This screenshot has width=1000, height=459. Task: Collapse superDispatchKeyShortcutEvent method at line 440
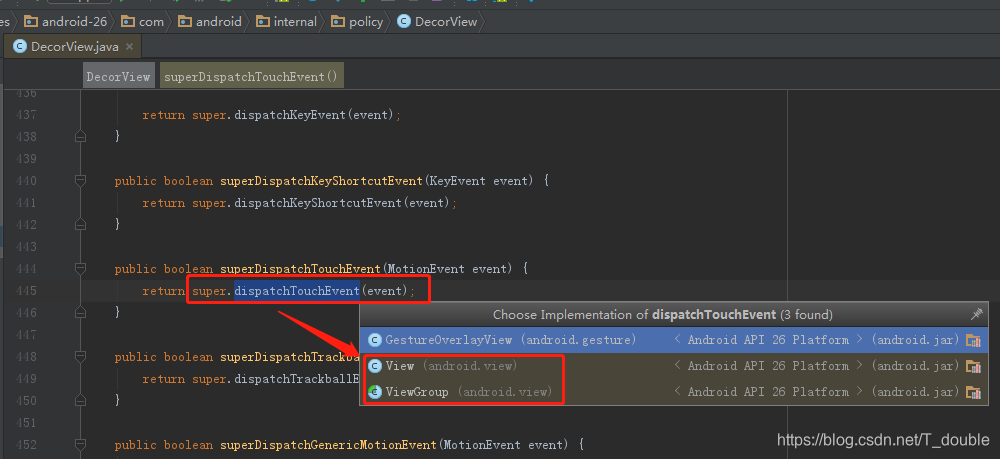point(80,180)
